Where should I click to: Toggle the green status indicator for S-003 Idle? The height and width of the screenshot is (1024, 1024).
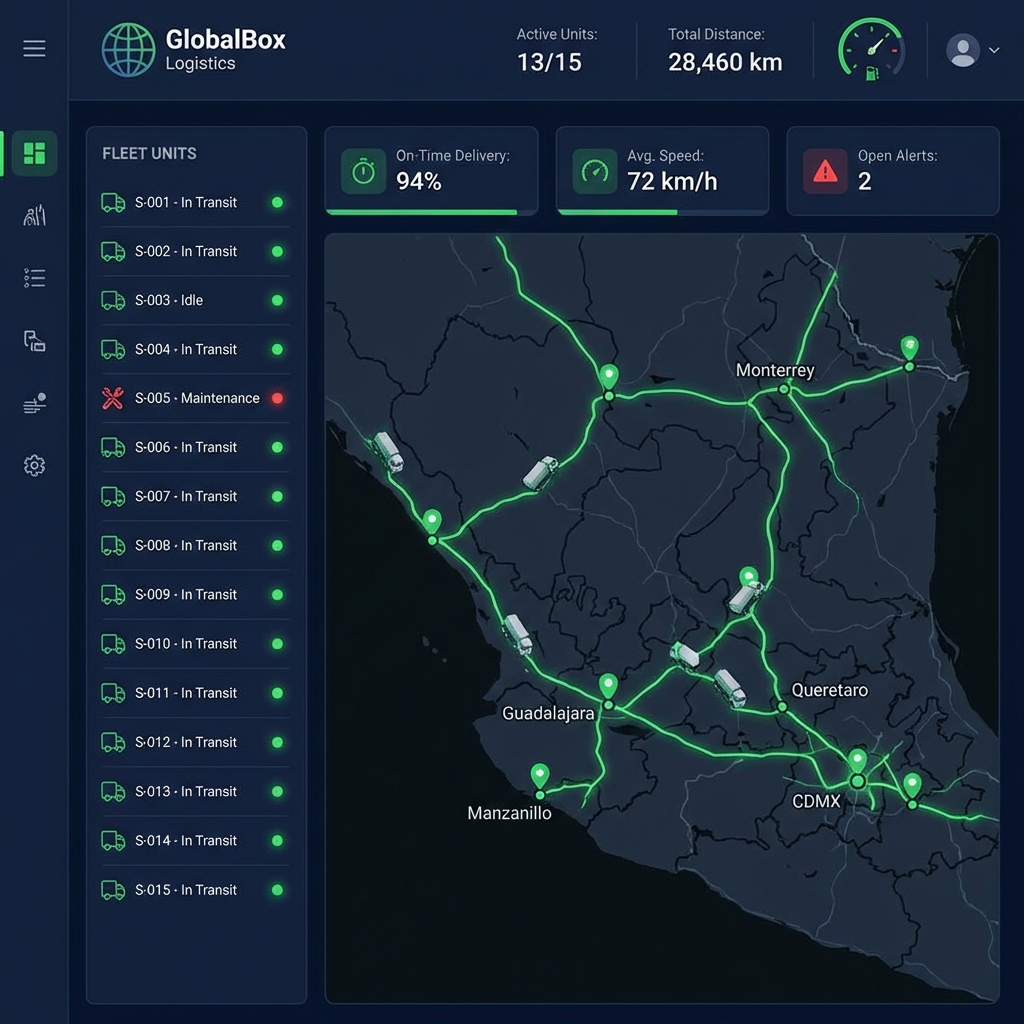pyautogui.click(x=277, y=300)
